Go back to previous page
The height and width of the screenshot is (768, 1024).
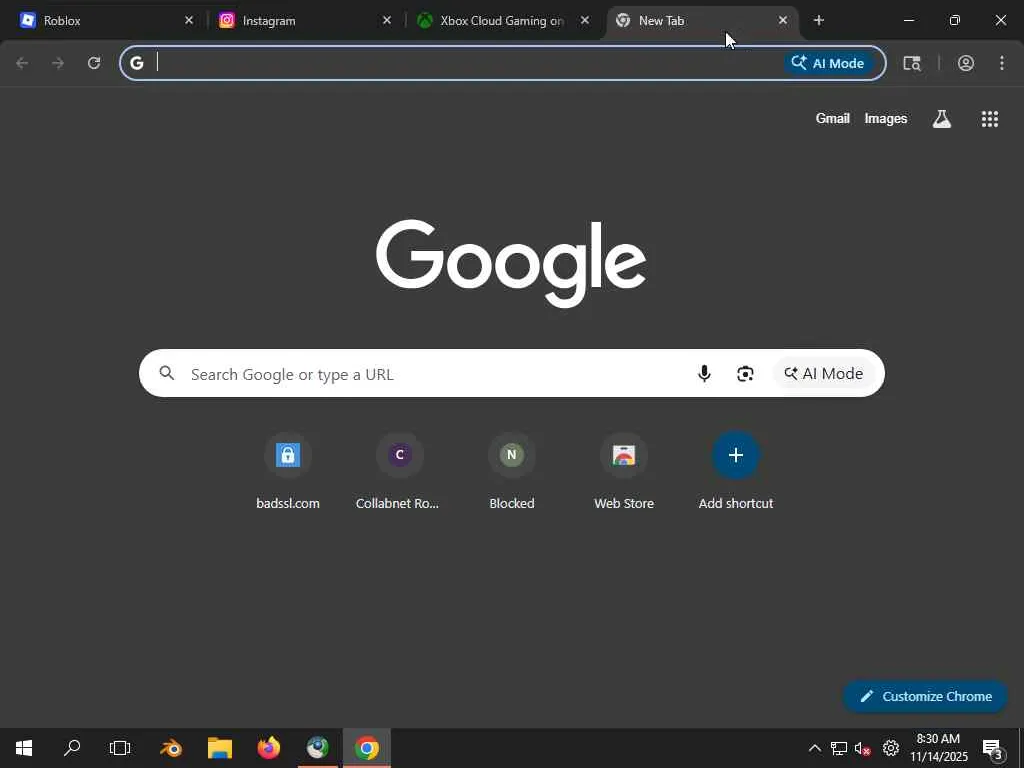[22, 63]
